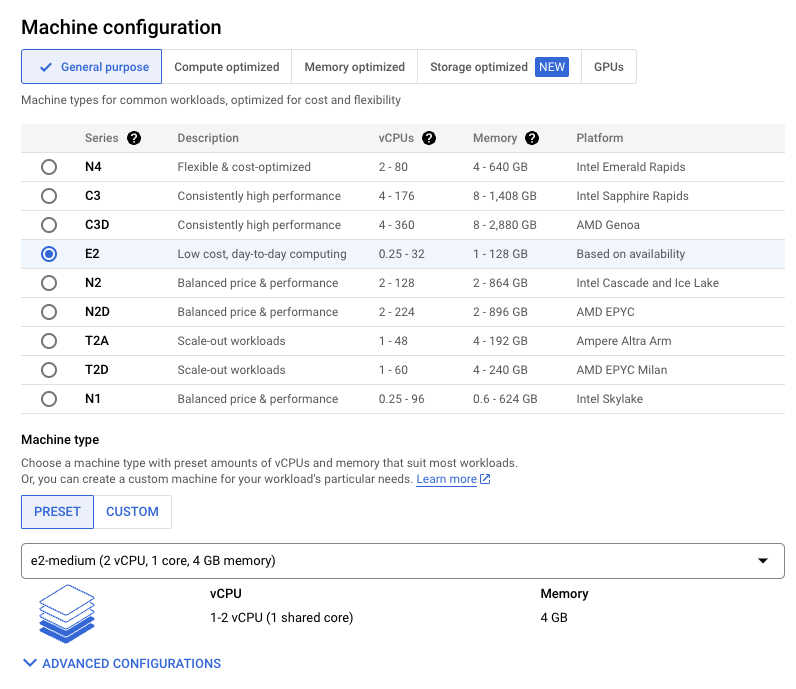Screen dimensions: 796x689
Task: Click the external link icon after Learn more
Action: coord(485,480)
